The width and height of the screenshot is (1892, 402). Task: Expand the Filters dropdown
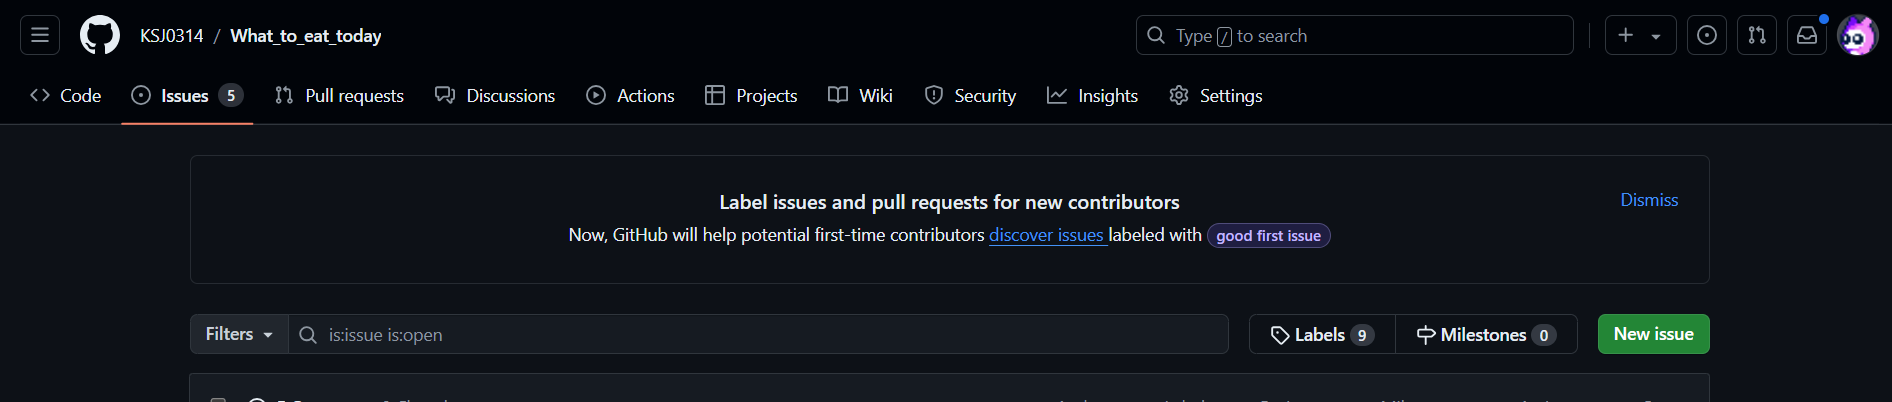(x=239, y=334)
